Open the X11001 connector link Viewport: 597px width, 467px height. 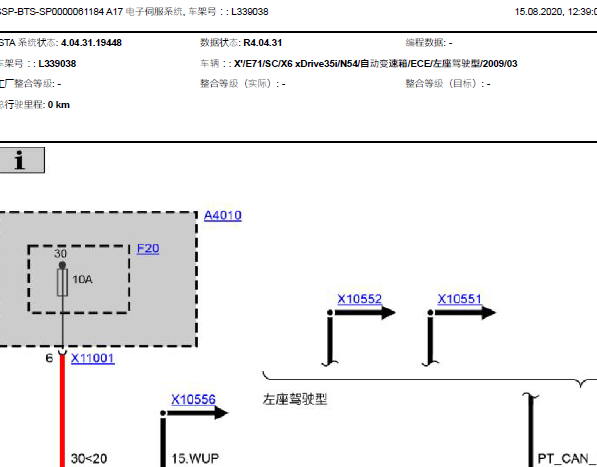pyautogui.click(x=93, y=359)
